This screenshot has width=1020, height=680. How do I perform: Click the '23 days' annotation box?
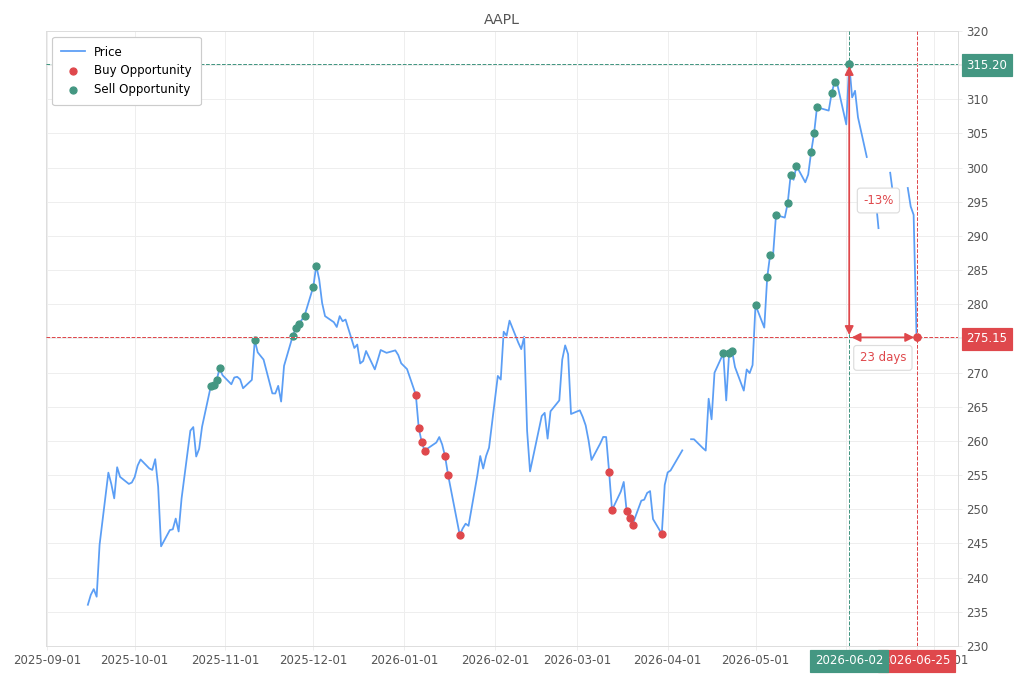point(883,357)
